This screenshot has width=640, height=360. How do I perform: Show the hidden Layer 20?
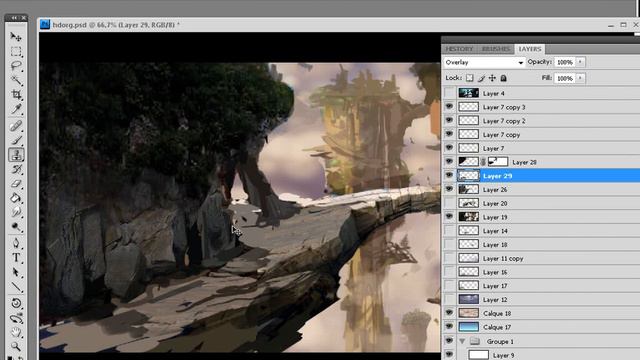click(449, 203)
